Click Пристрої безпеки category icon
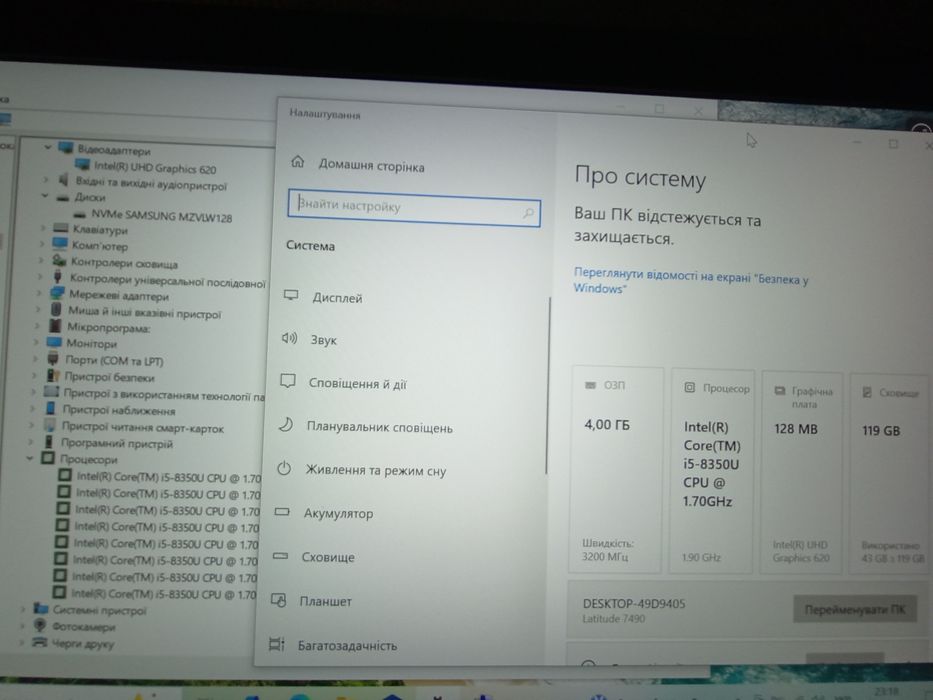Screen dimensions: 933x700 (53, 376)
